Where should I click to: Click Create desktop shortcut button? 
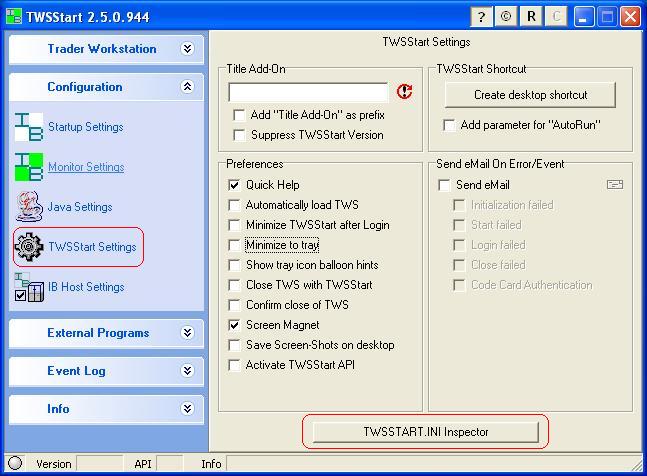point(530,95)
